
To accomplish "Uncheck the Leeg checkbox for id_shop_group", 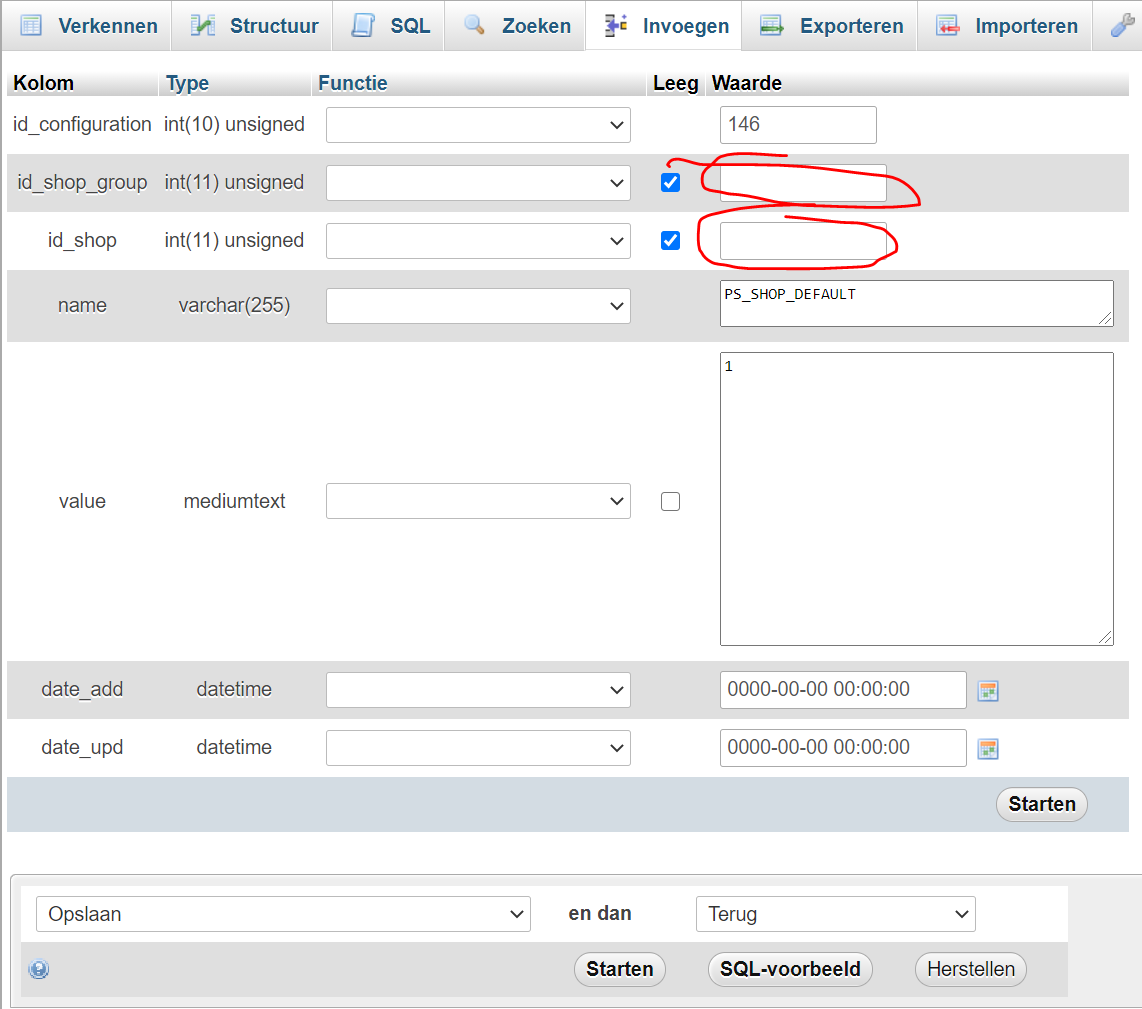I will [x=671, y=182].
